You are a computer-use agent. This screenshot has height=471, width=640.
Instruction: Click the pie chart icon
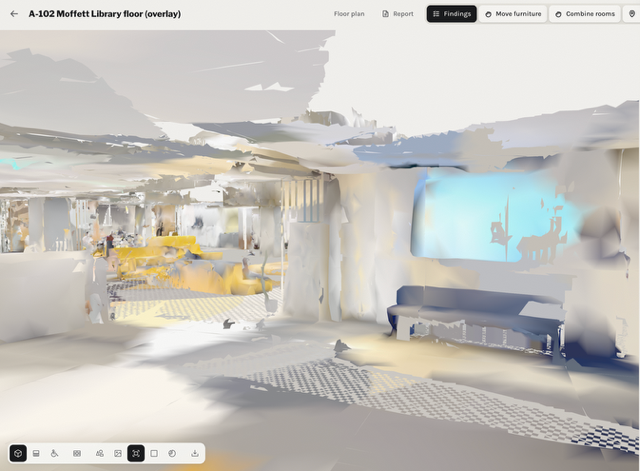tap(172, 453)
